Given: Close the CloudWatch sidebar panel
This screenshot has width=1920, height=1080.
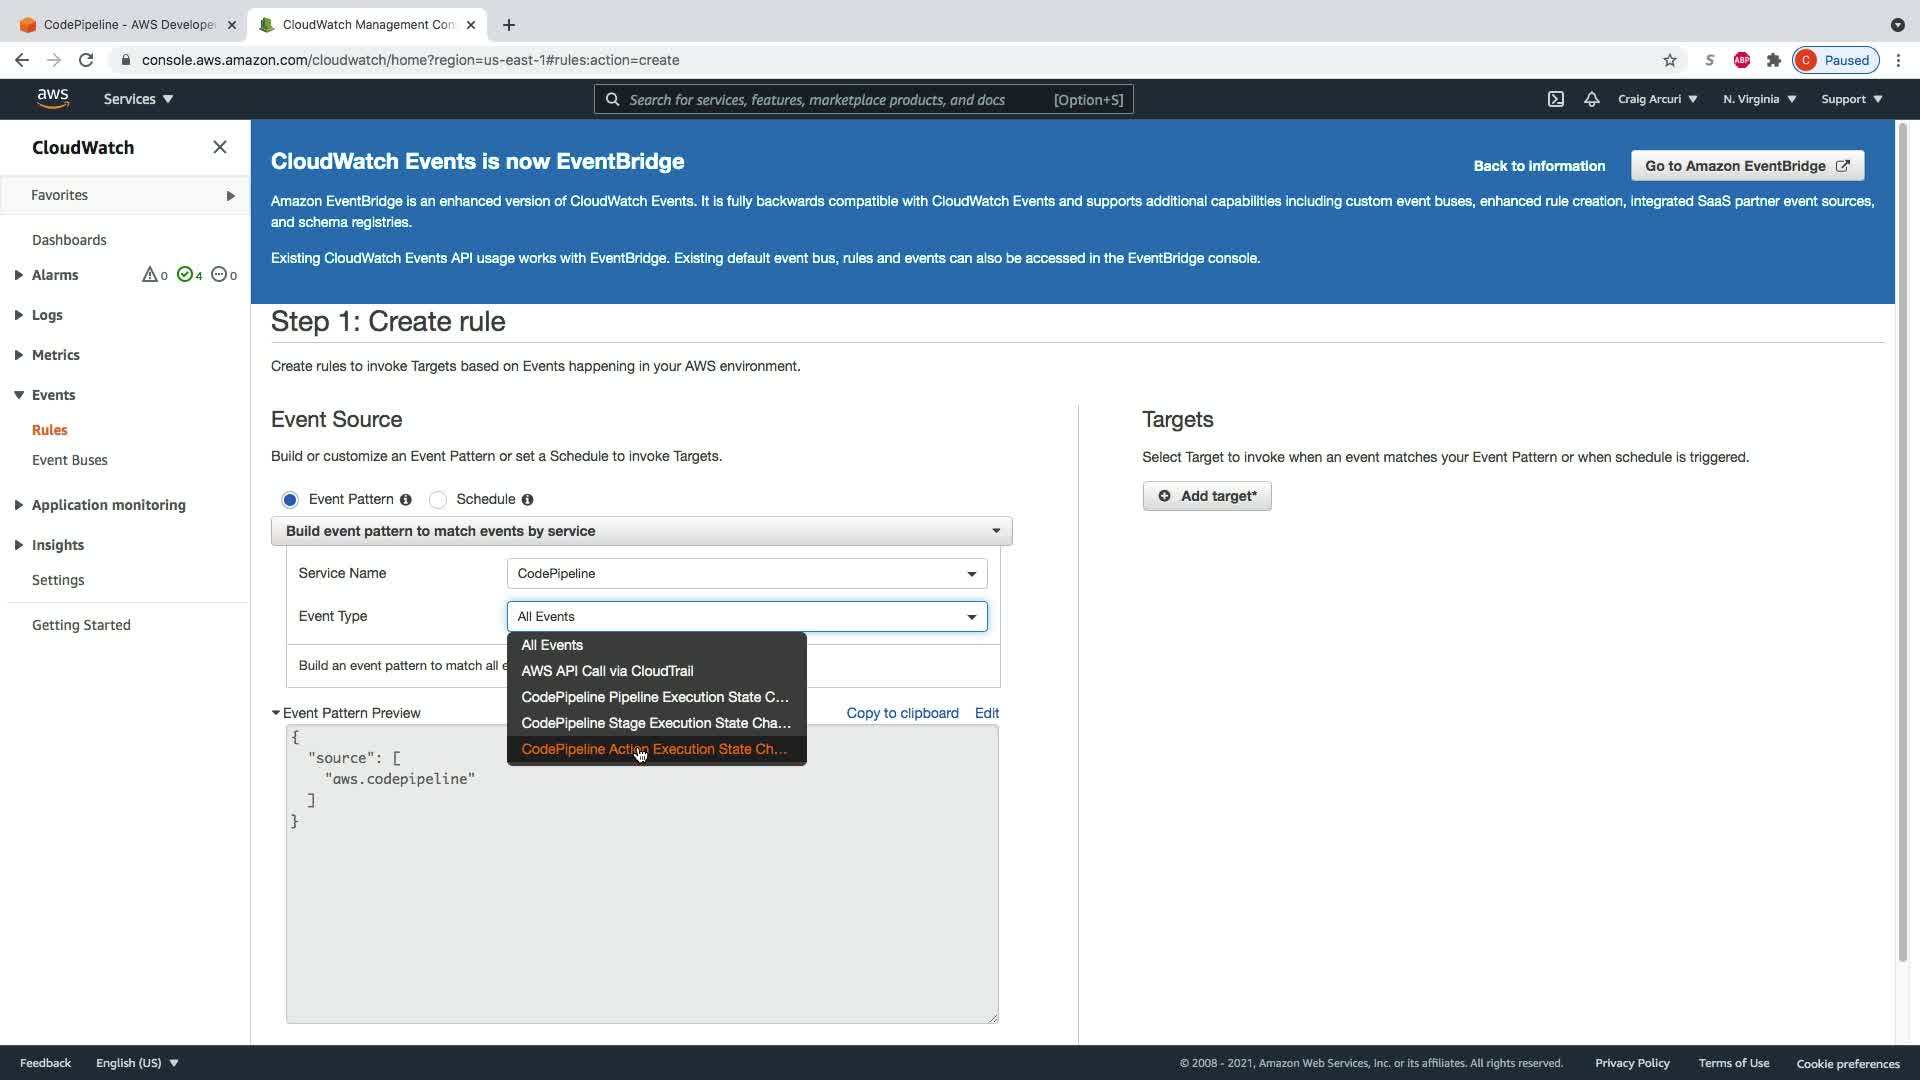Looking at the screenshot, I should [220, 147].
